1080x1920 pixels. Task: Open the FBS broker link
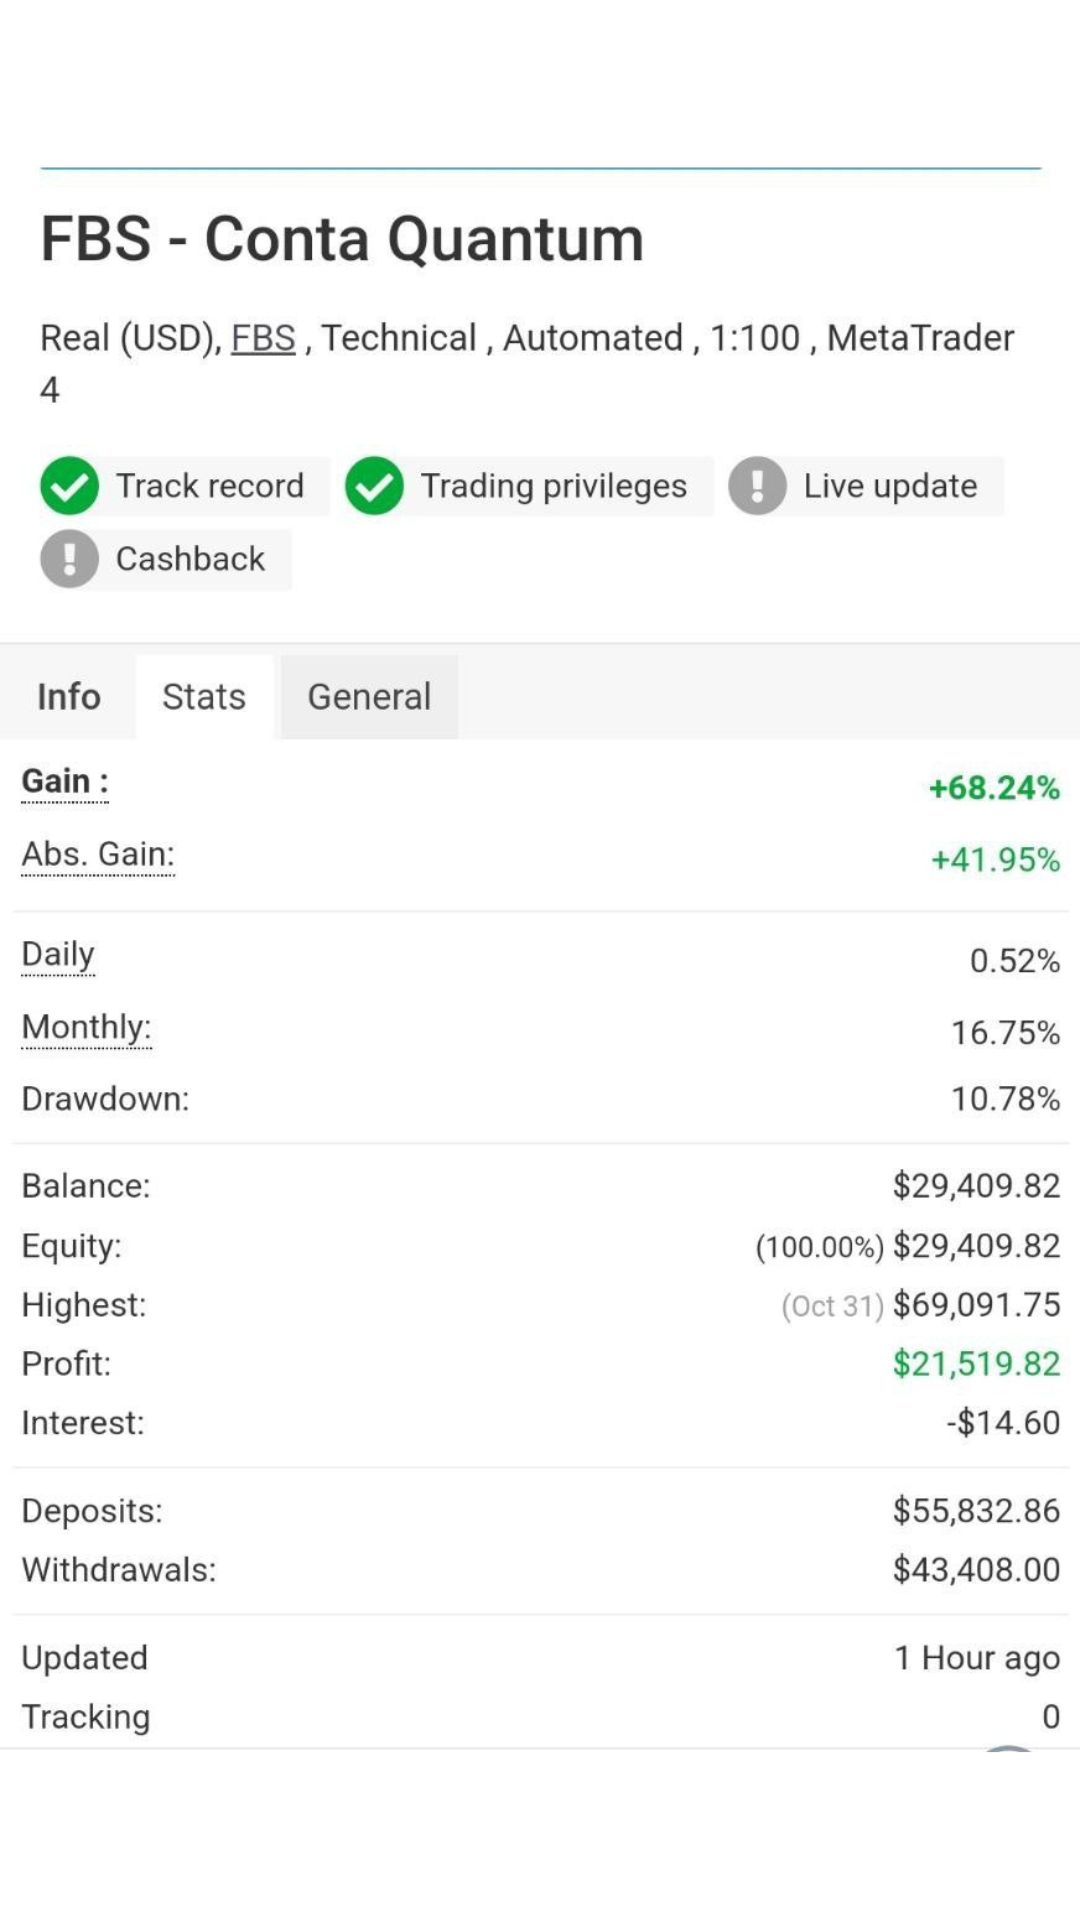tap(263, 338)
